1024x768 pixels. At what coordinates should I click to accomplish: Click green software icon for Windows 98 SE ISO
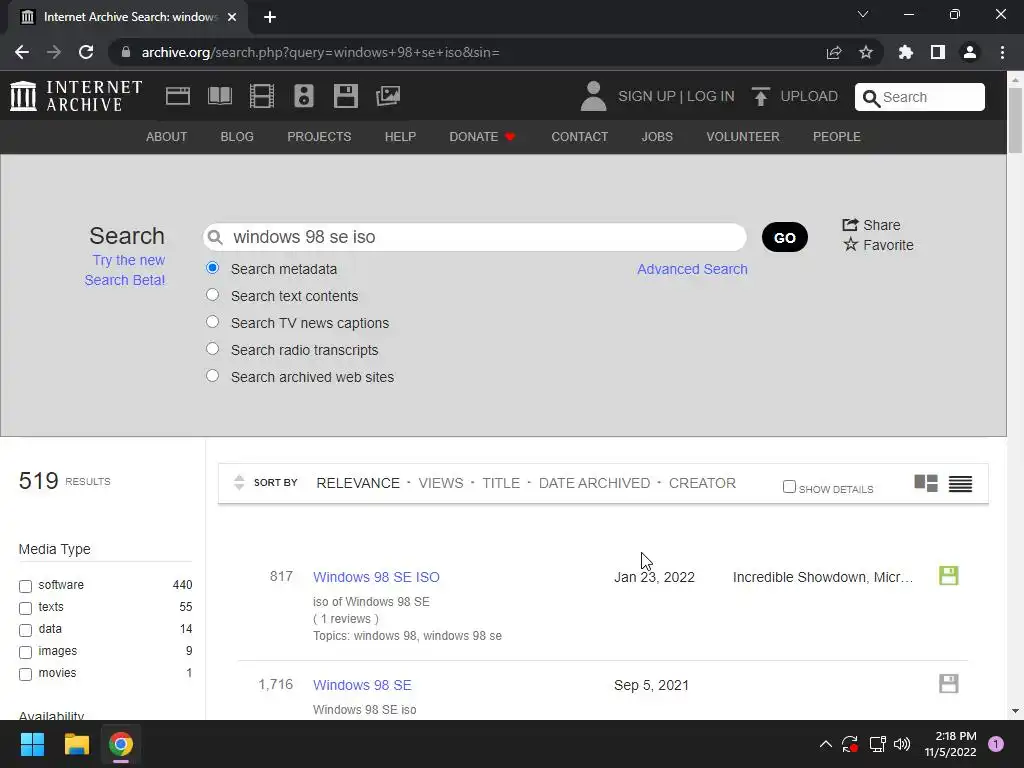(x=948, y=575)
